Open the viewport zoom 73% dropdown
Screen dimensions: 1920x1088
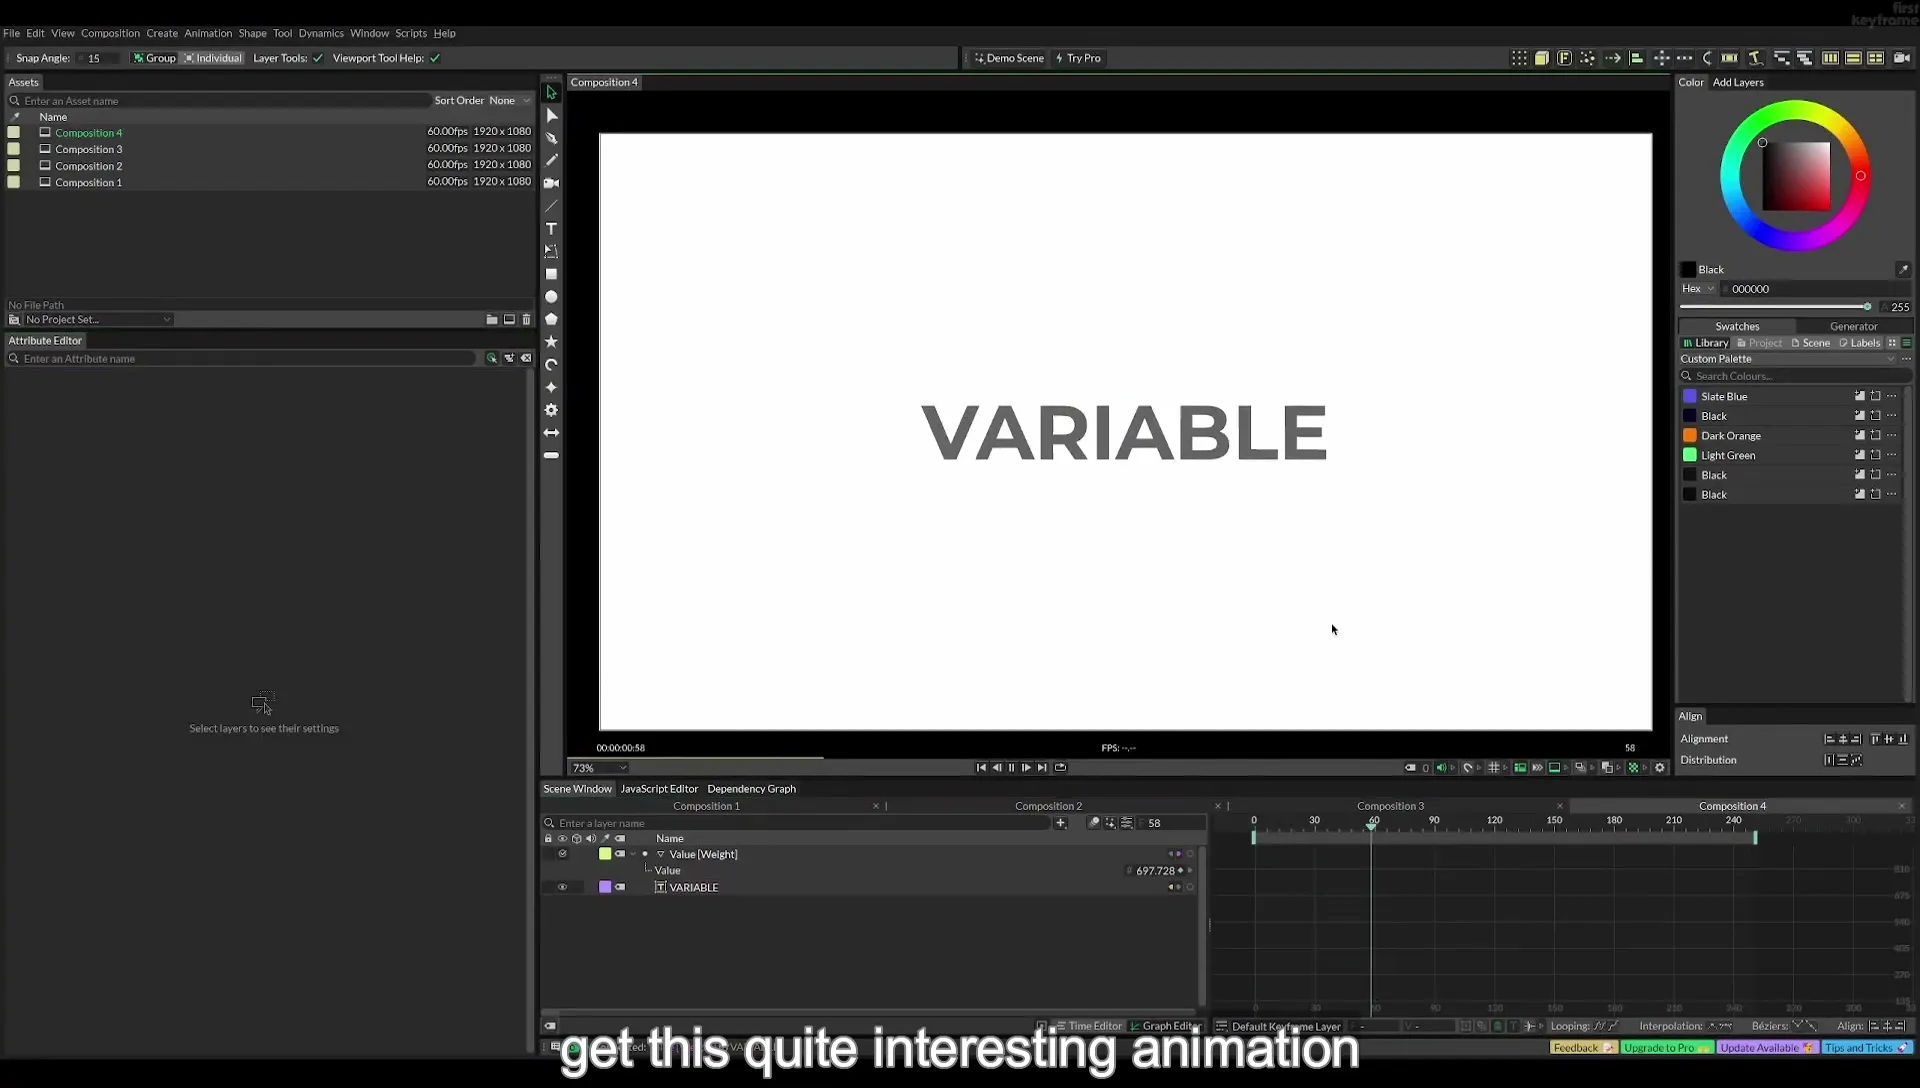[x=598, y=768]
